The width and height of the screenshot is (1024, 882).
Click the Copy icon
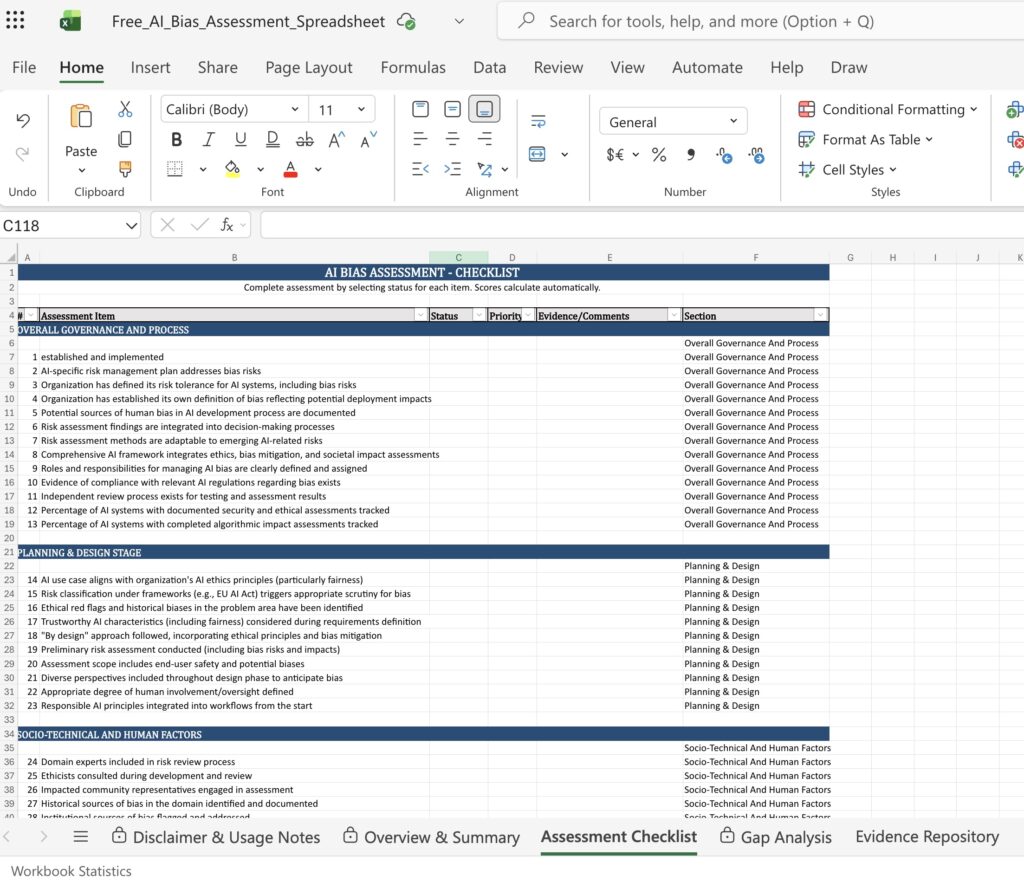(x=125, y=138)
